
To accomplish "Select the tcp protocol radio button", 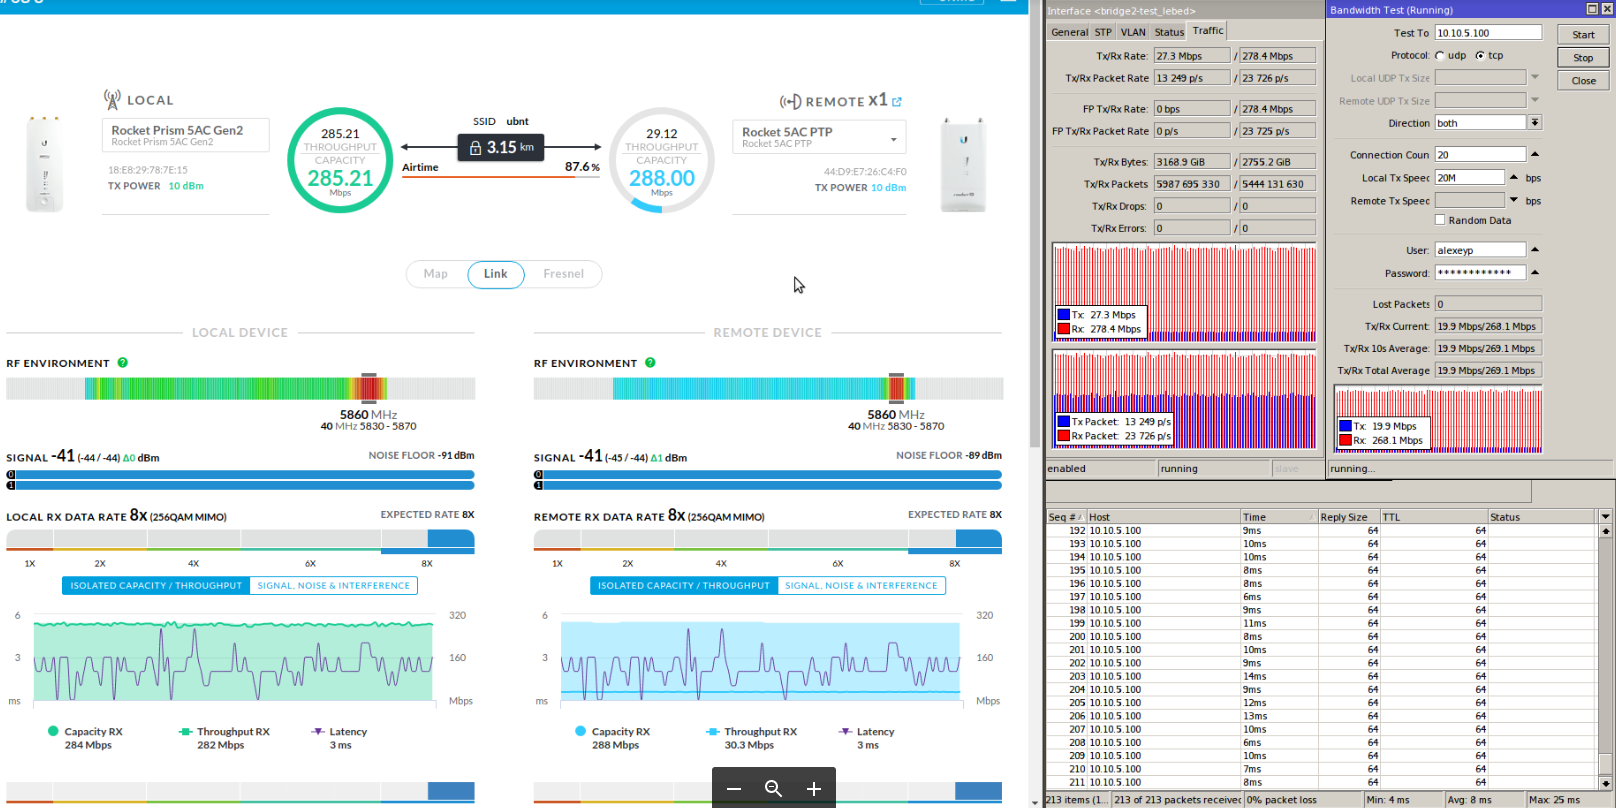I will coord(1480,56).
